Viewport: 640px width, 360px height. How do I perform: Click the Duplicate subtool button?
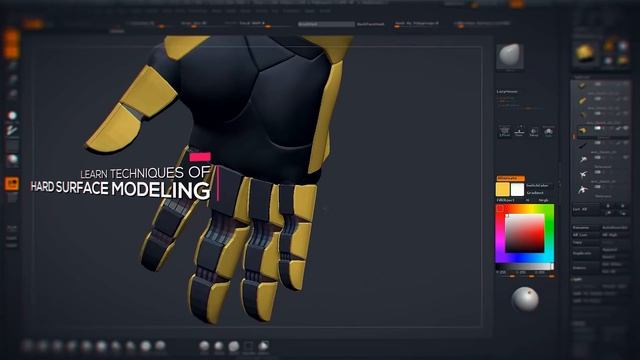586,253
